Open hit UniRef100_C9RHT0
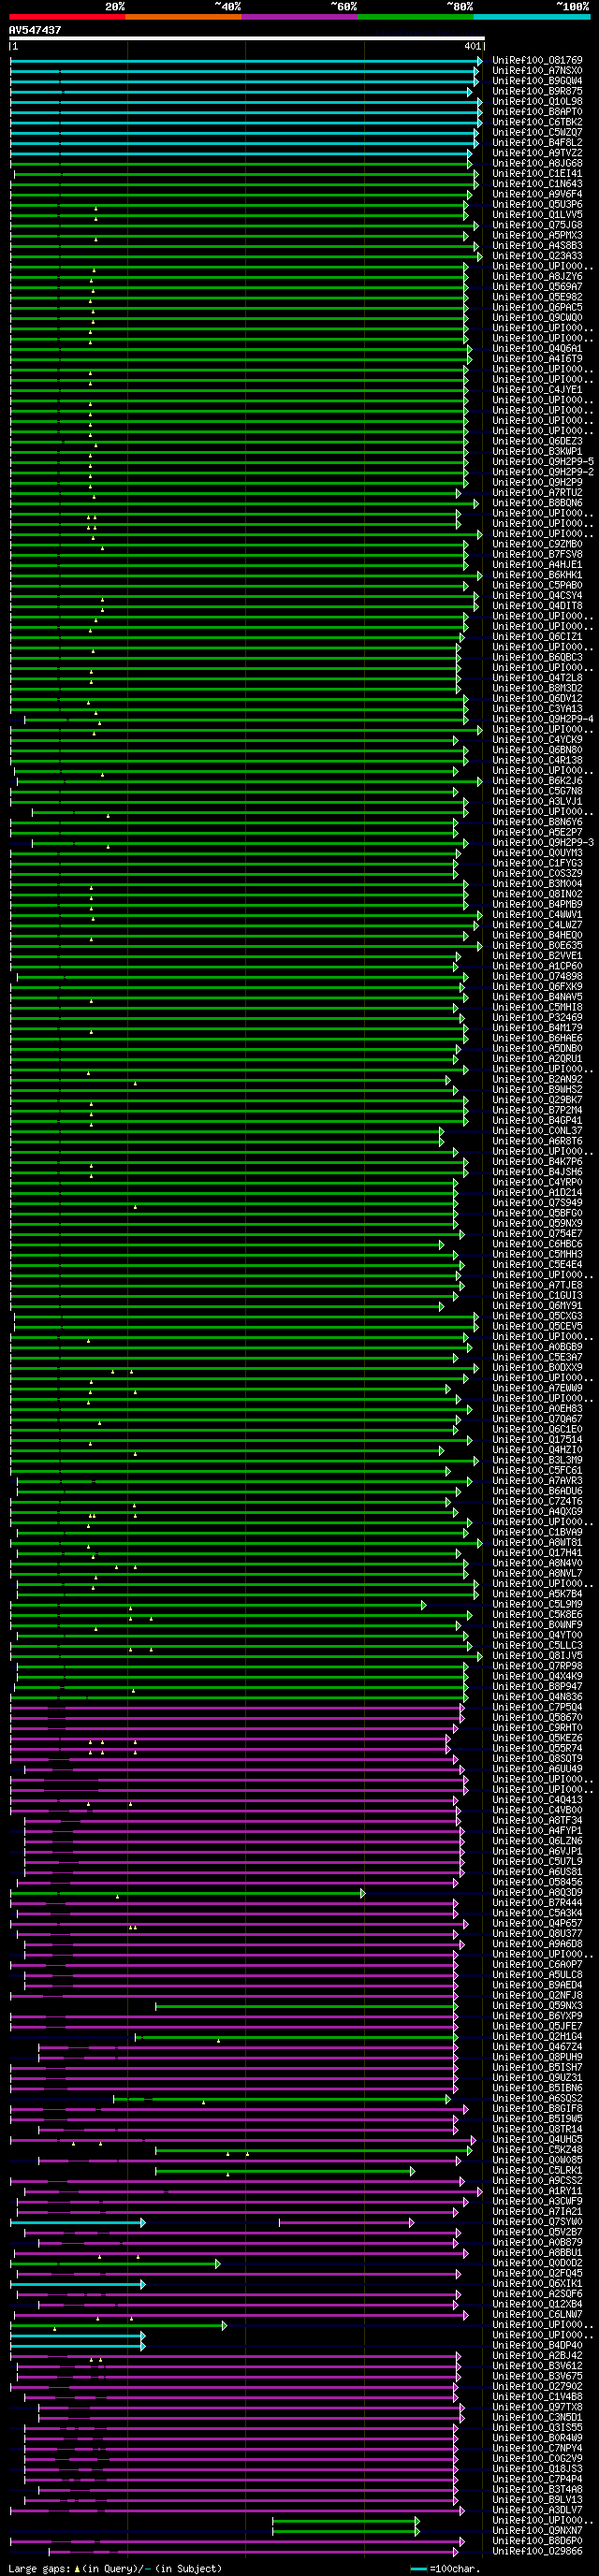 tap(537, 1728)
